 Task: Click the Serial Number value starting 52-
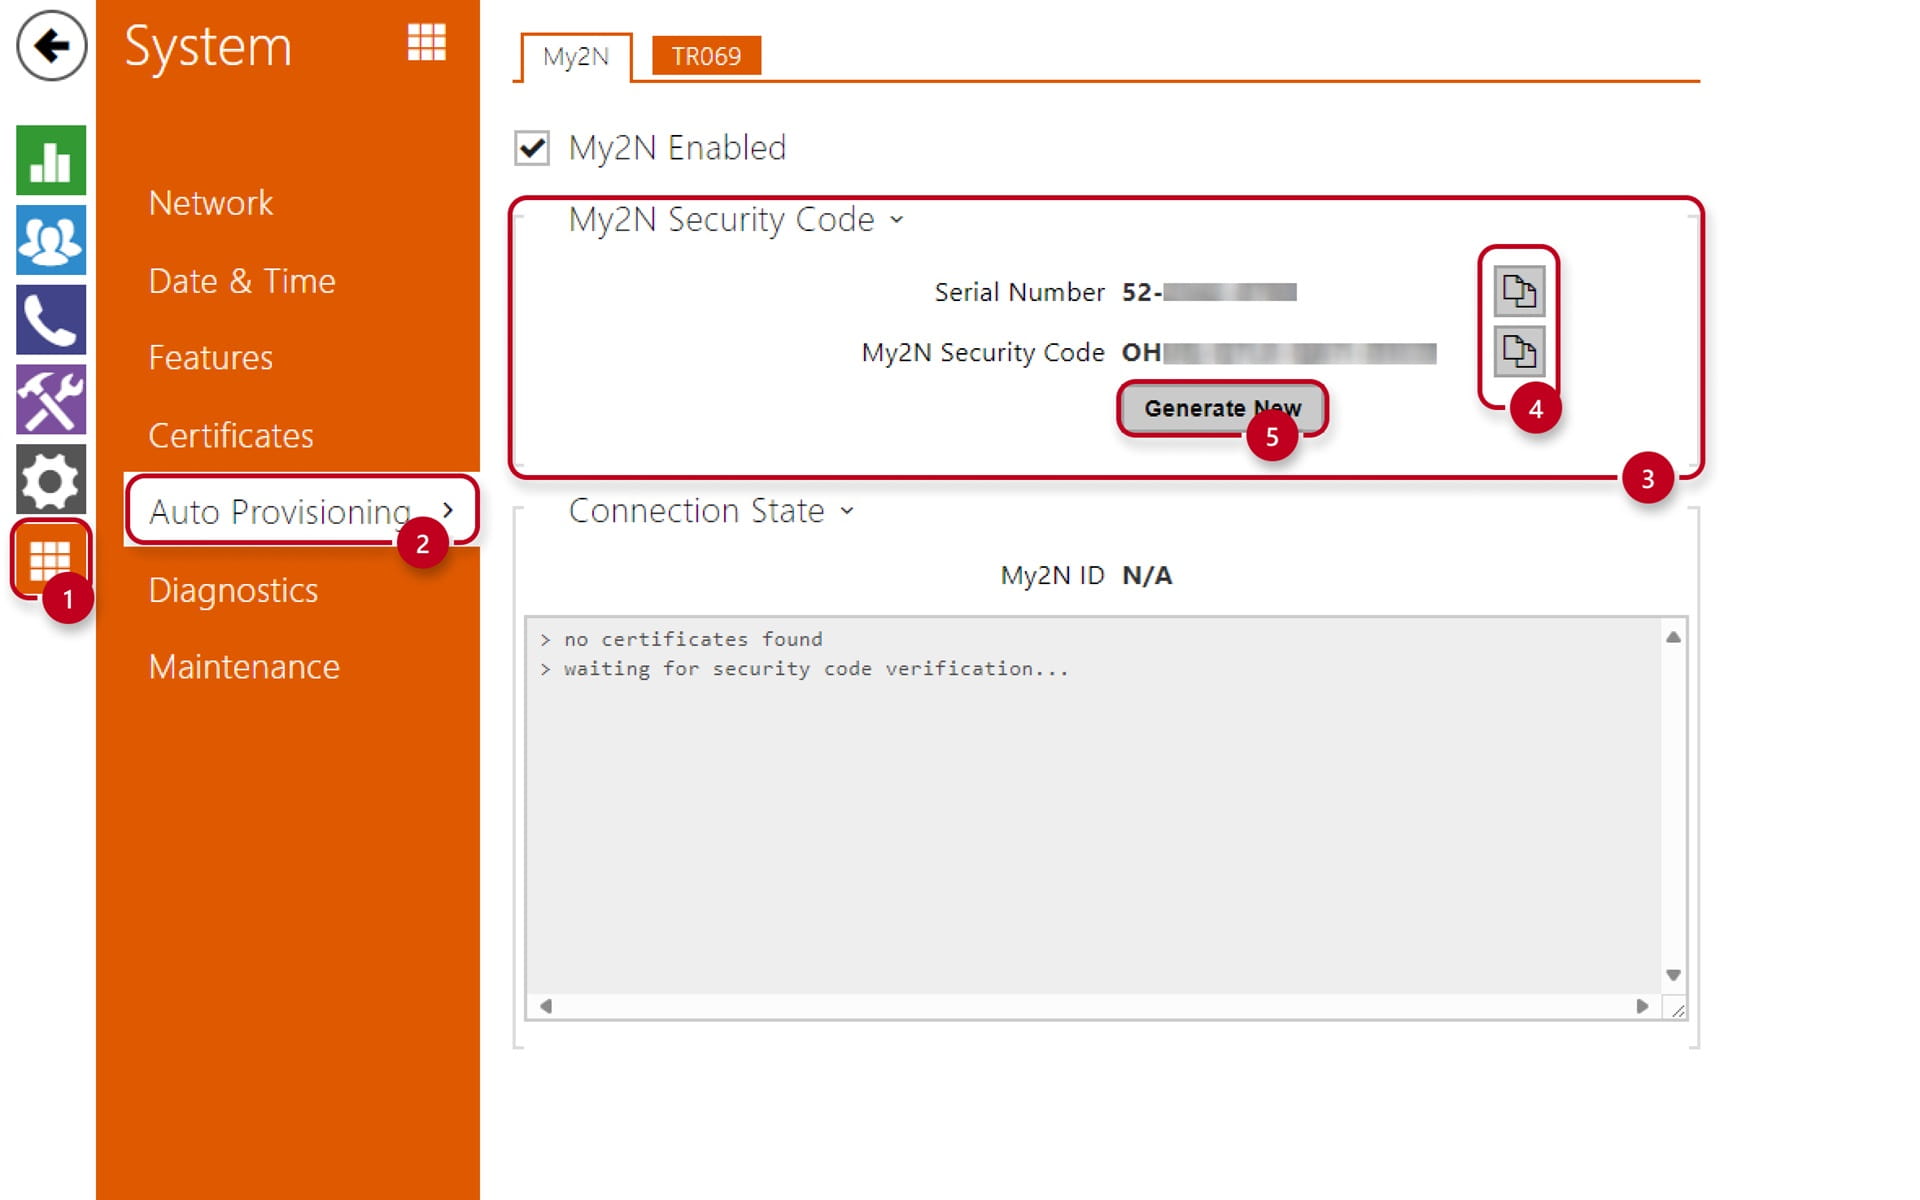pos(1209,292)
